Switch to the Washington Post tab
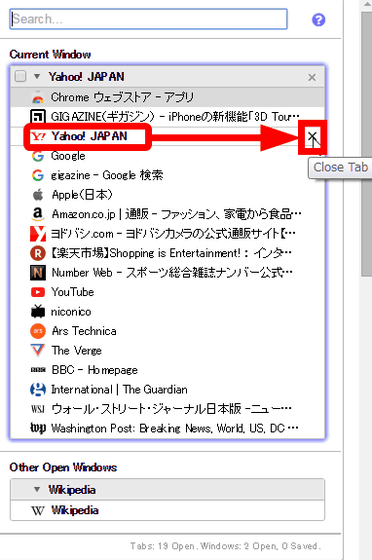This screenshot has width=372, height=560. (x=175, y=428)
